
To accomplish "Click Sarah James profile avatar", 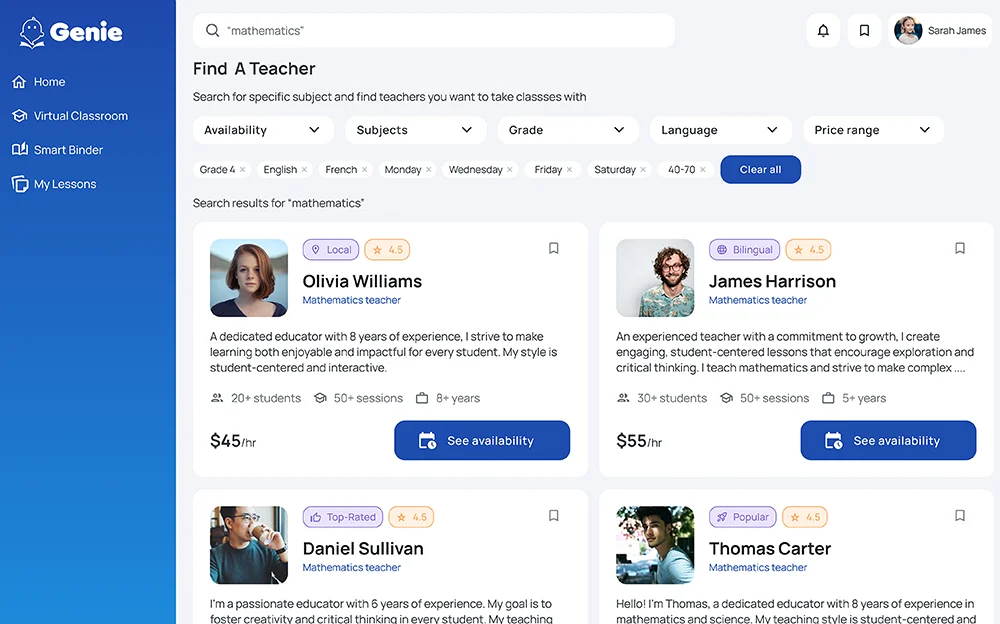I will pyautogui.click(x=908, y=31).
